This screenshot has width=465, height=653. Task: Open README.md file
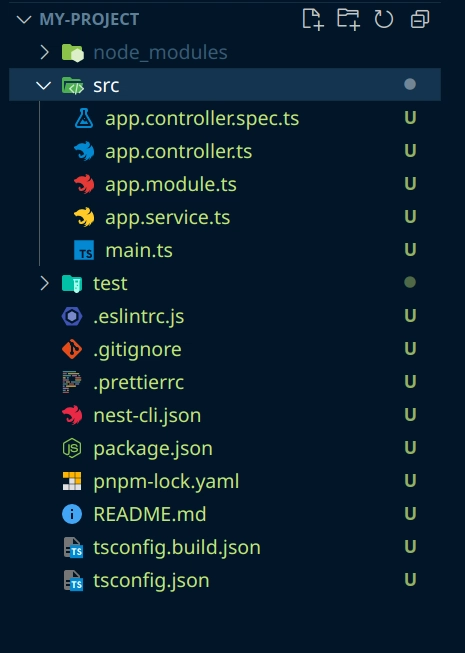point(225,514)
